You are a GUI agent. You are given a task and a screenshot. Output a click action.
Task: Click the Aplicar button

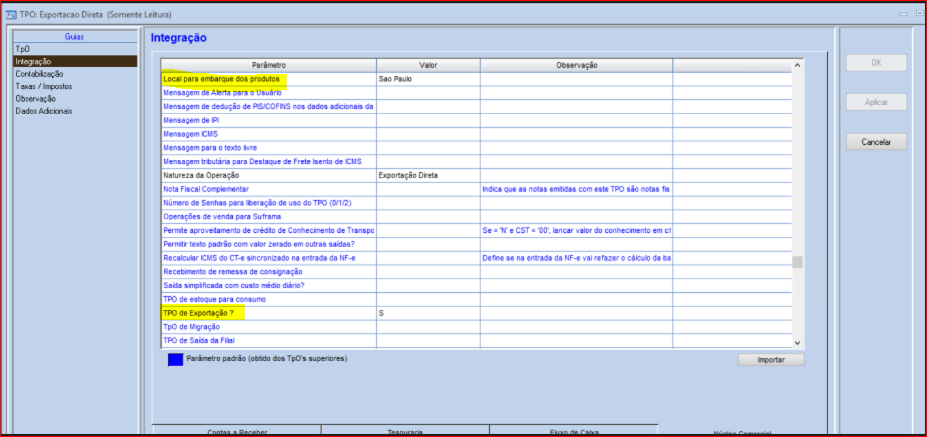click(x=876, y=102)
